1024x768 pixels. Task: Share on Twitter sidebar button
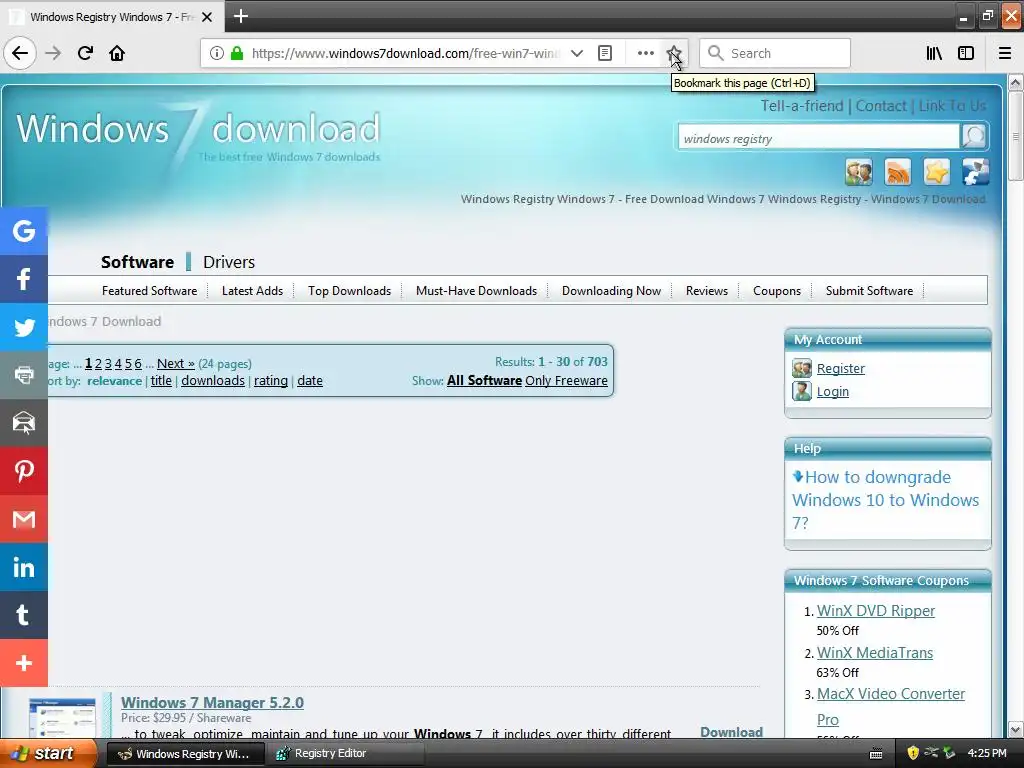pos(24,327)
